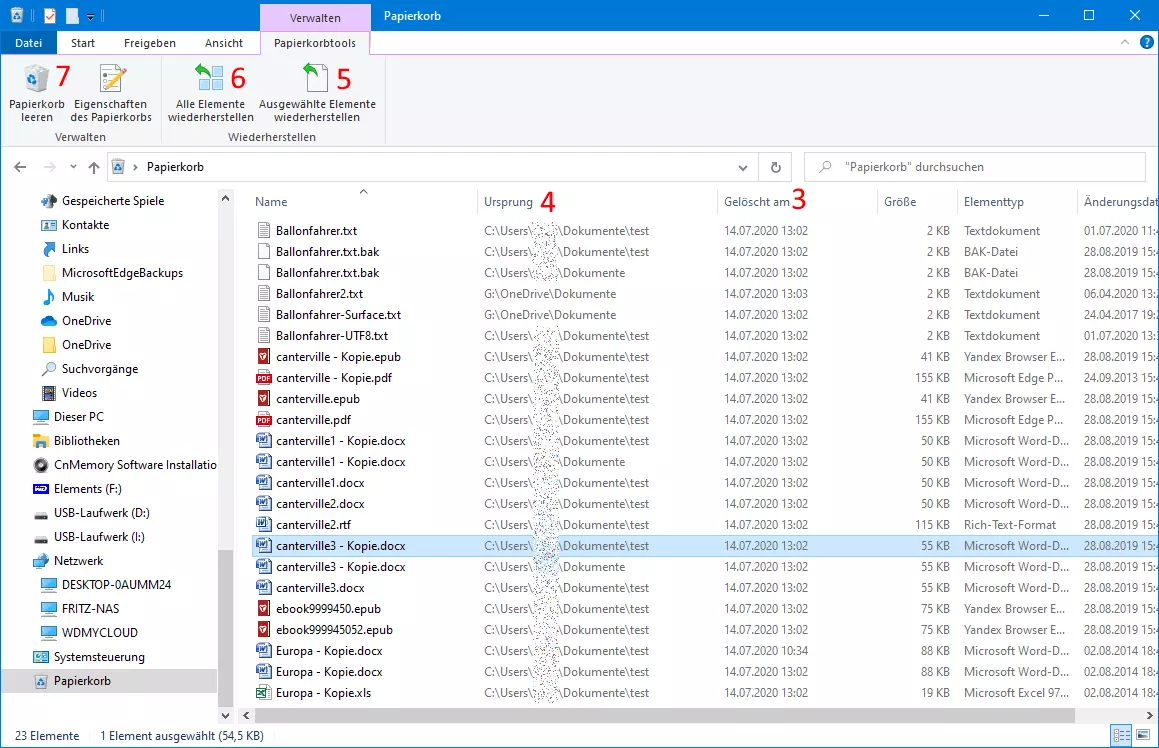The image size is (1159, 748).
Task: Click sidebar scrollbar up arrow
Action: click(x=225, y=198)
